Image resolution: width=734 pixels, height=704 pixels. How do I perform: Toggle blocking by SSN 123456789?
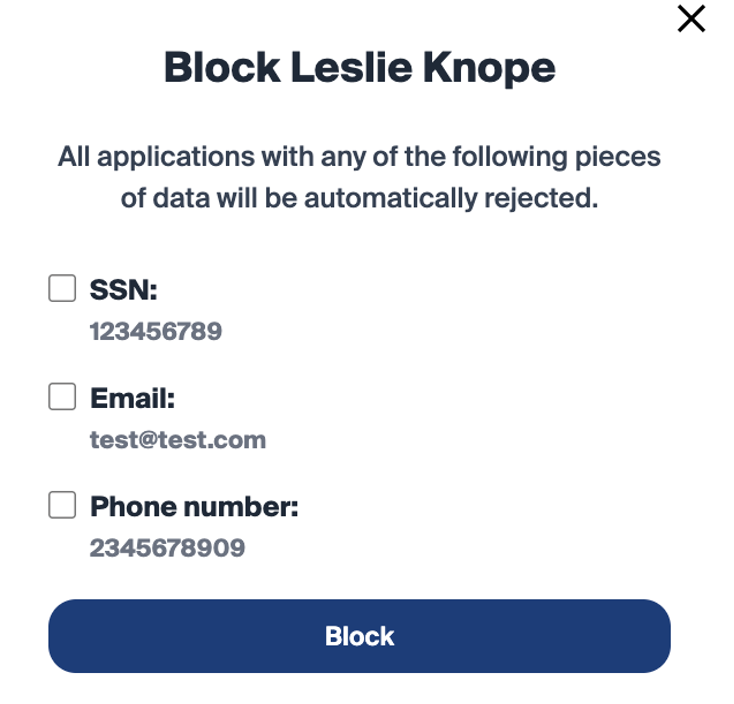pyautogui.click(x=62, y=289)
